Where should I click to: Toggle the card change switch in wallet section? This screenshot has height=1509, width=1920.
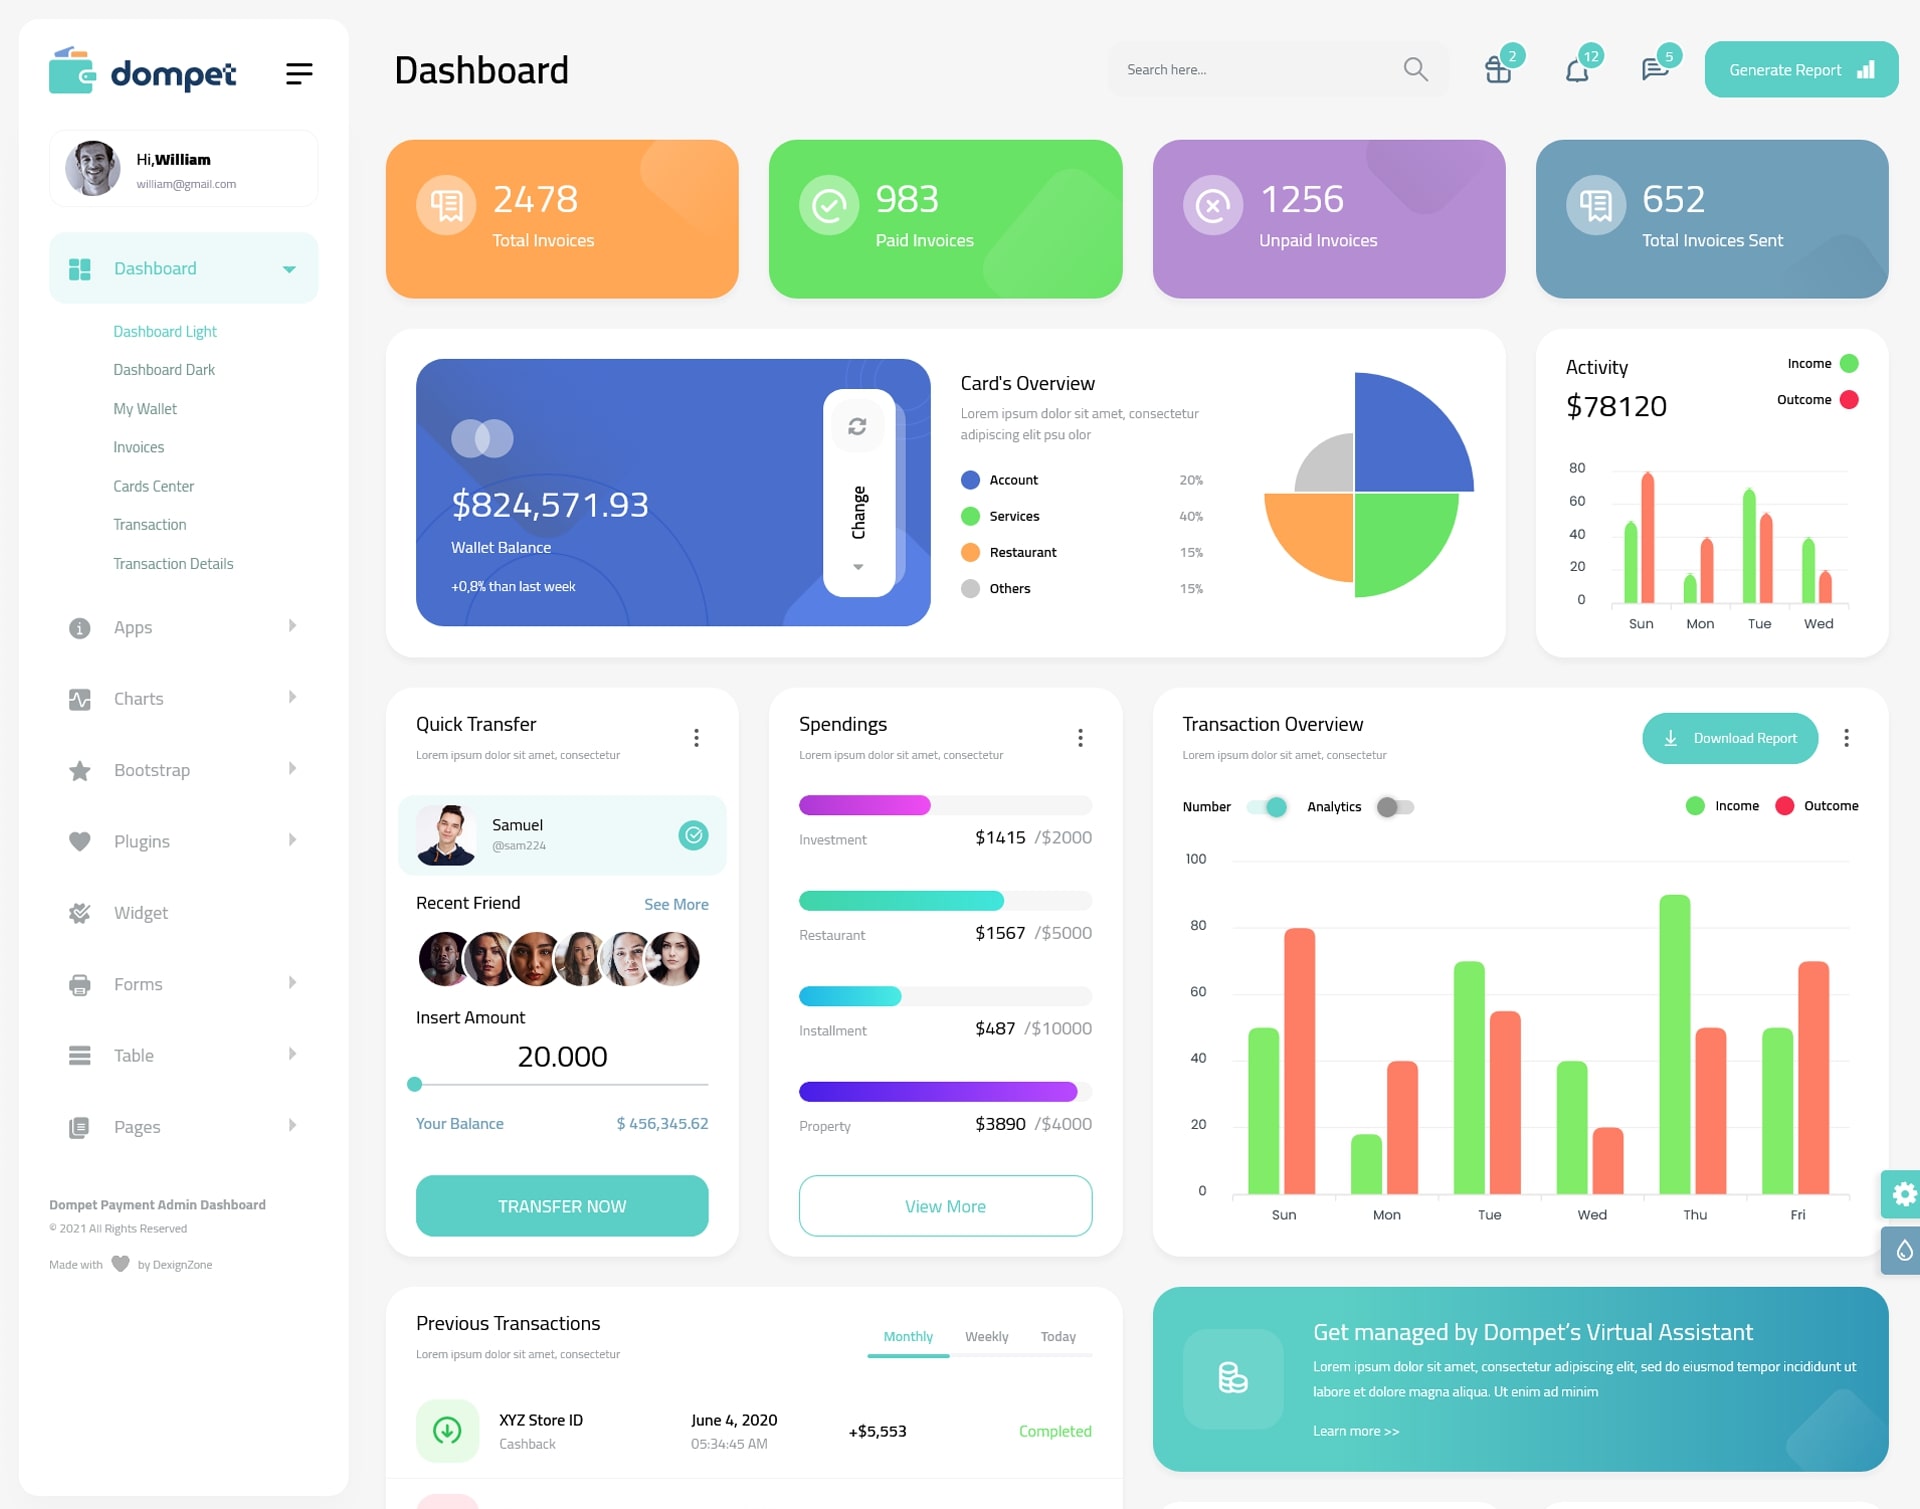coord(857,489)
